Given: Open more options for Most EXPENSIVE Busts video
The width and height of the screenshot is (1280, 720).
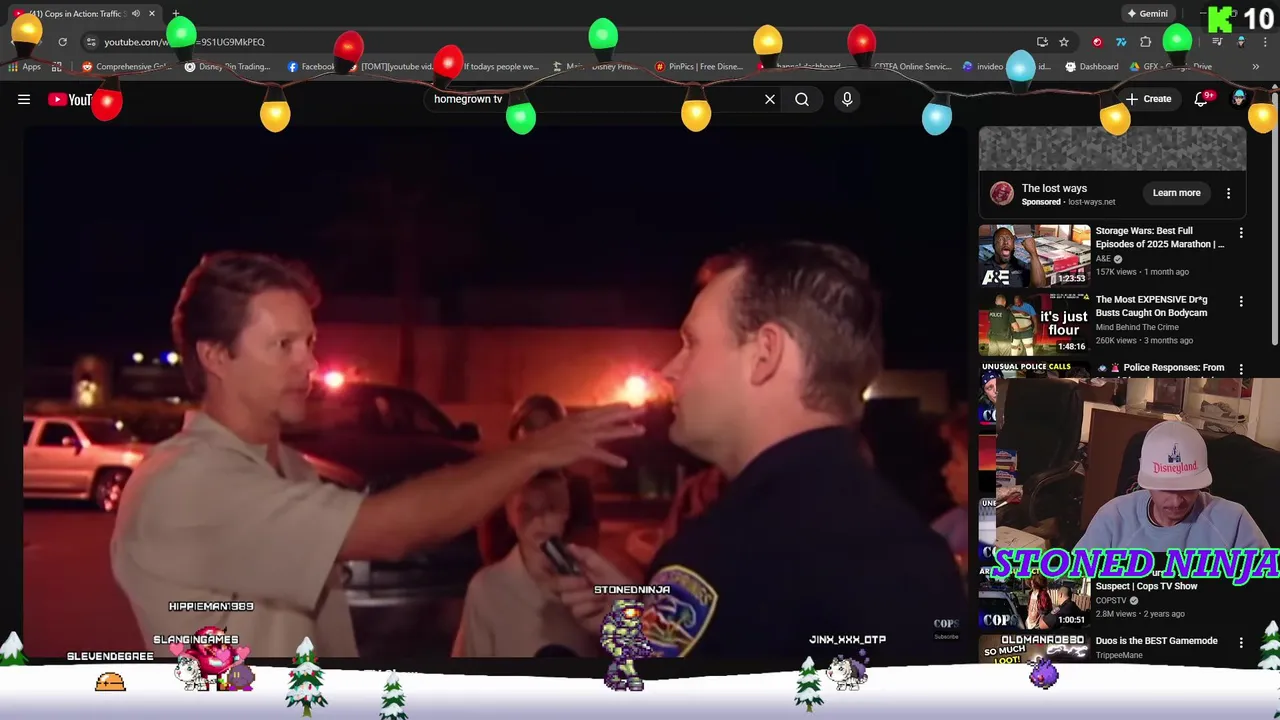Looking at the screenshot, I should tap(1241, 301).
